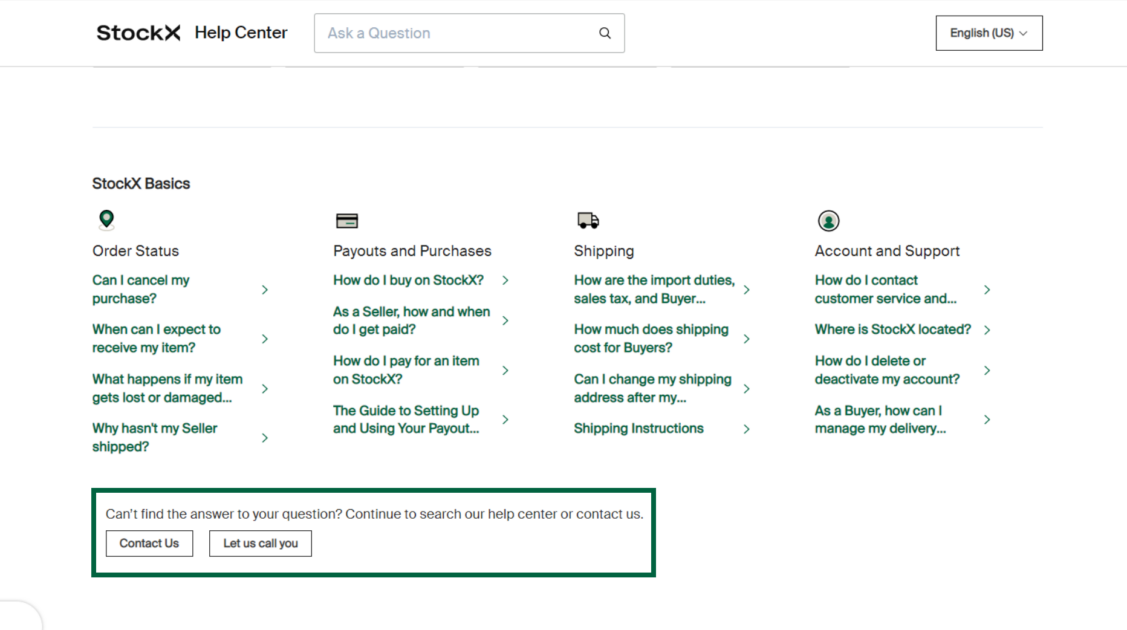The image size is (1127, 630).
Task: Expand chevron next to "How do I buy on StockX?"
Action: pyautogui.click(x=505, y=281)
